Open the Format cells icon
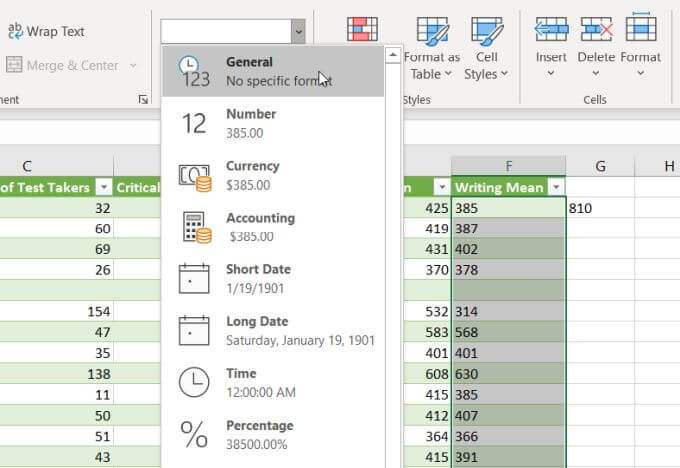Viewport: 680px width, 468px height. point(640,29)
